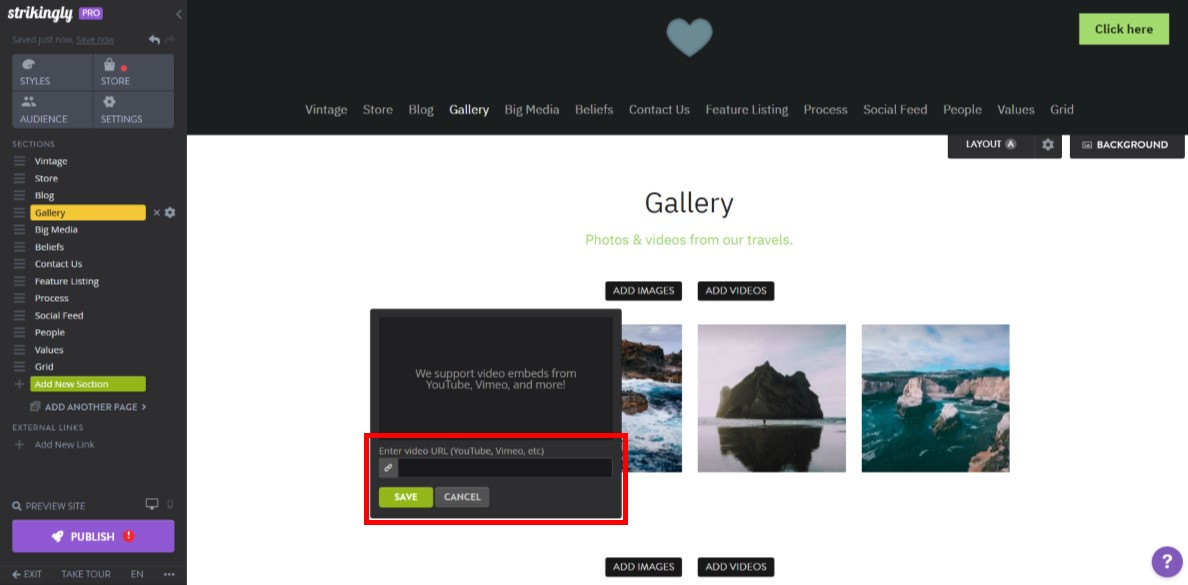Switch to mobile preview mode
The image size is (1188, 585).
pos(170,504)
